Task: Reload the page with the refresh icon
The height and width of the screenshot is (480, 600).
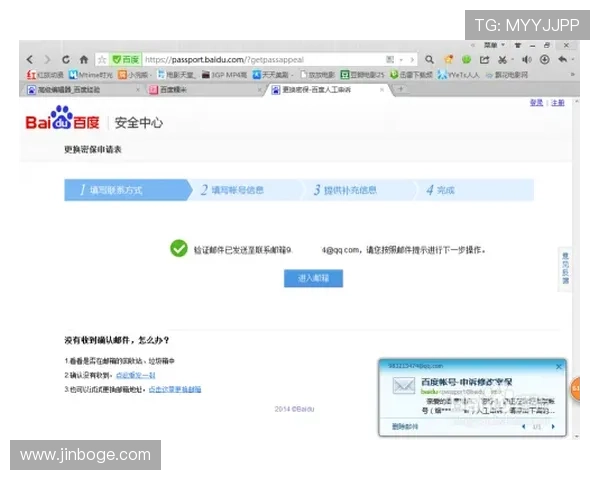Action: pyautogui.click(x=66, y=60)
